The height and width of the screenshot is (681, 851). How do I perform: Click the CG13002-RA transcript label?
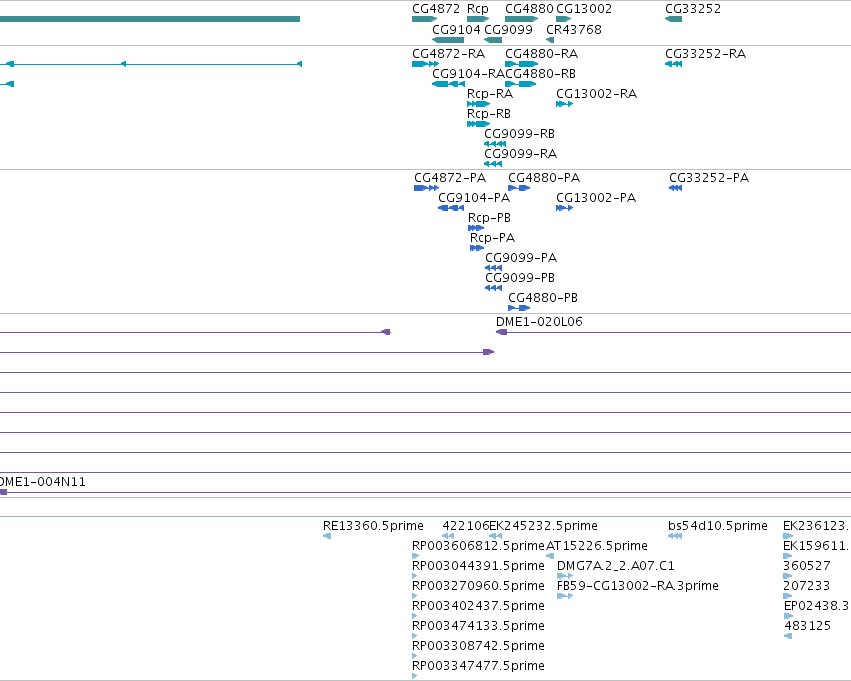[x=596, y=94]
